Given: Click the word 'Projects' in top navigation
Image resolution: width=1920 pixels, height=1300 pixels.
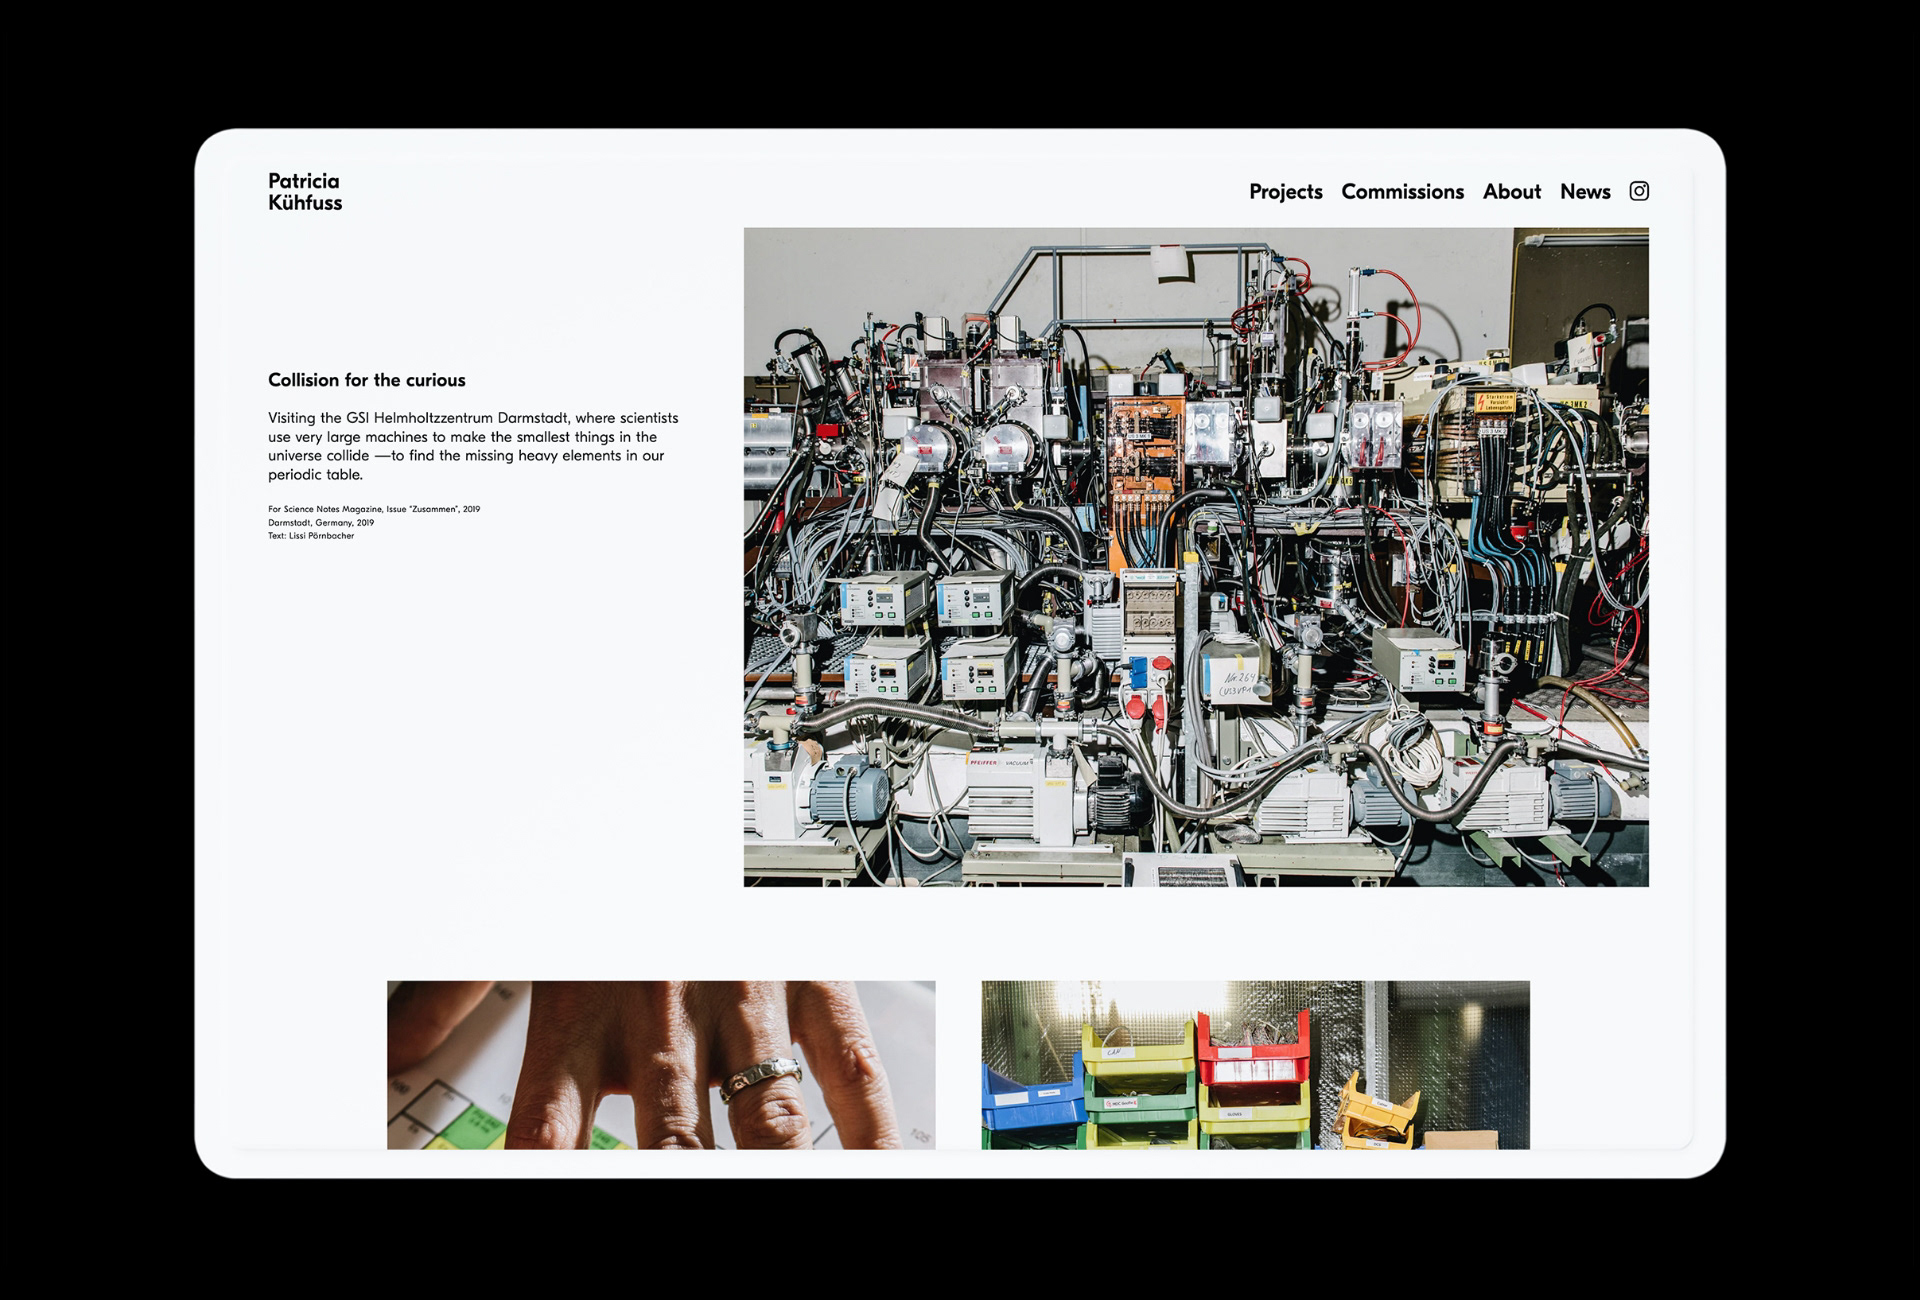Looking at the screenshot, I should 1286,191.
